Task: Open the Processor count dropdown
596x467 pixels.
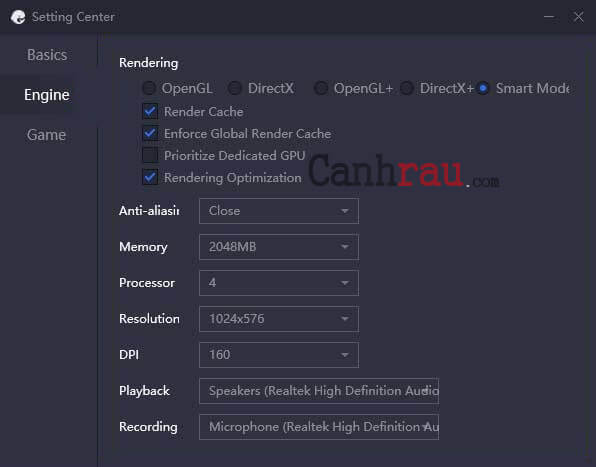Action: (x=279, y=283)
